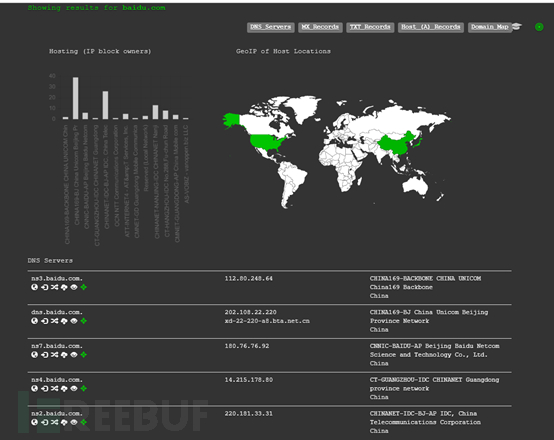Click the globe icon under ns7.baidu.com
This screenshot has width=554, height=440.
[34, 354]
